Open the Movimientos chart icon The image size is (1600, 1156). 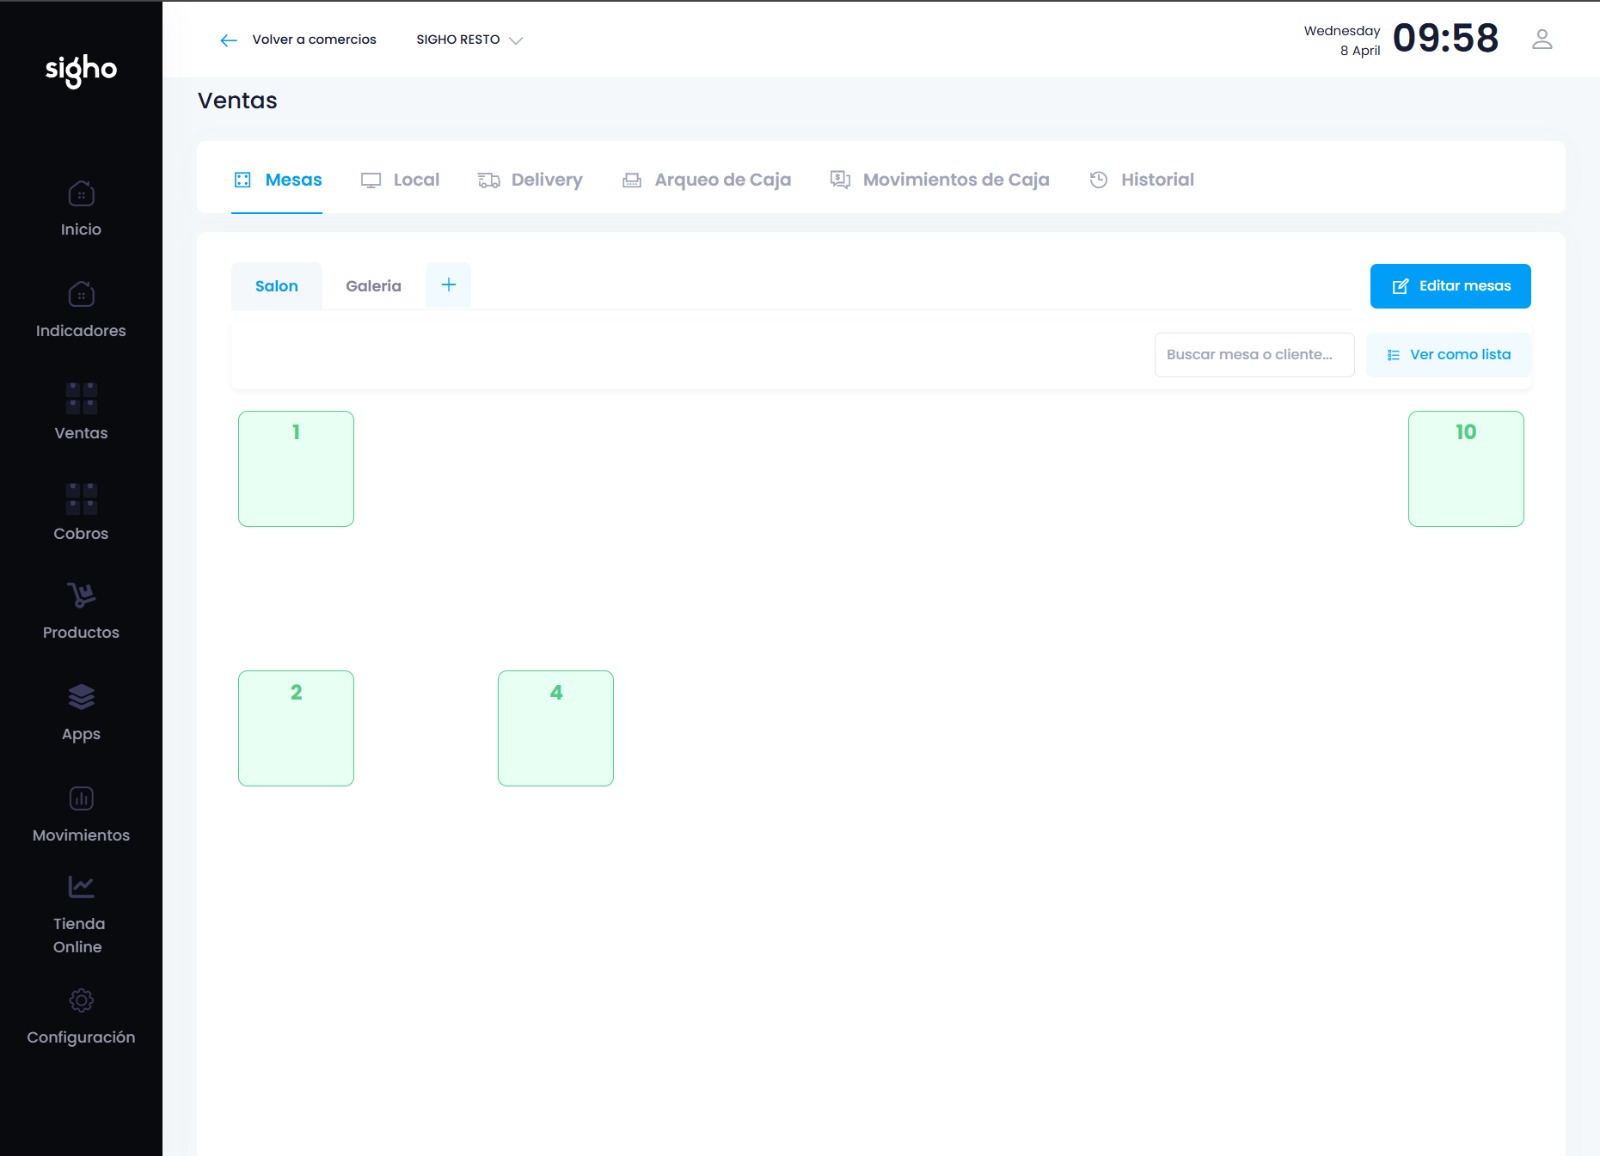coord(81,798)
